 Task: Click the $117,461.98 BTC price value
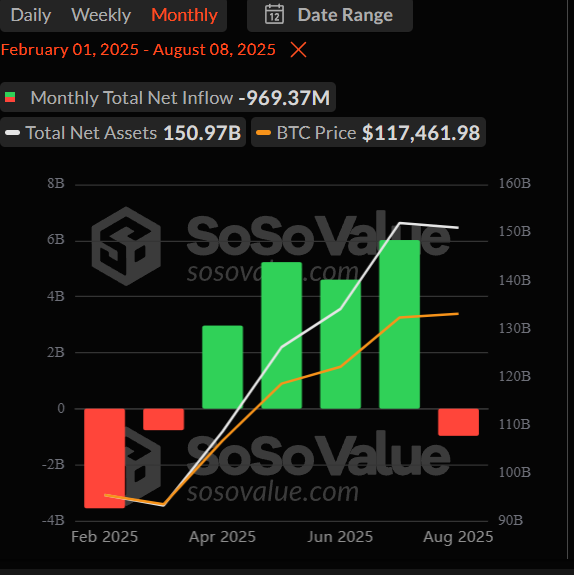tap(421, 133)
